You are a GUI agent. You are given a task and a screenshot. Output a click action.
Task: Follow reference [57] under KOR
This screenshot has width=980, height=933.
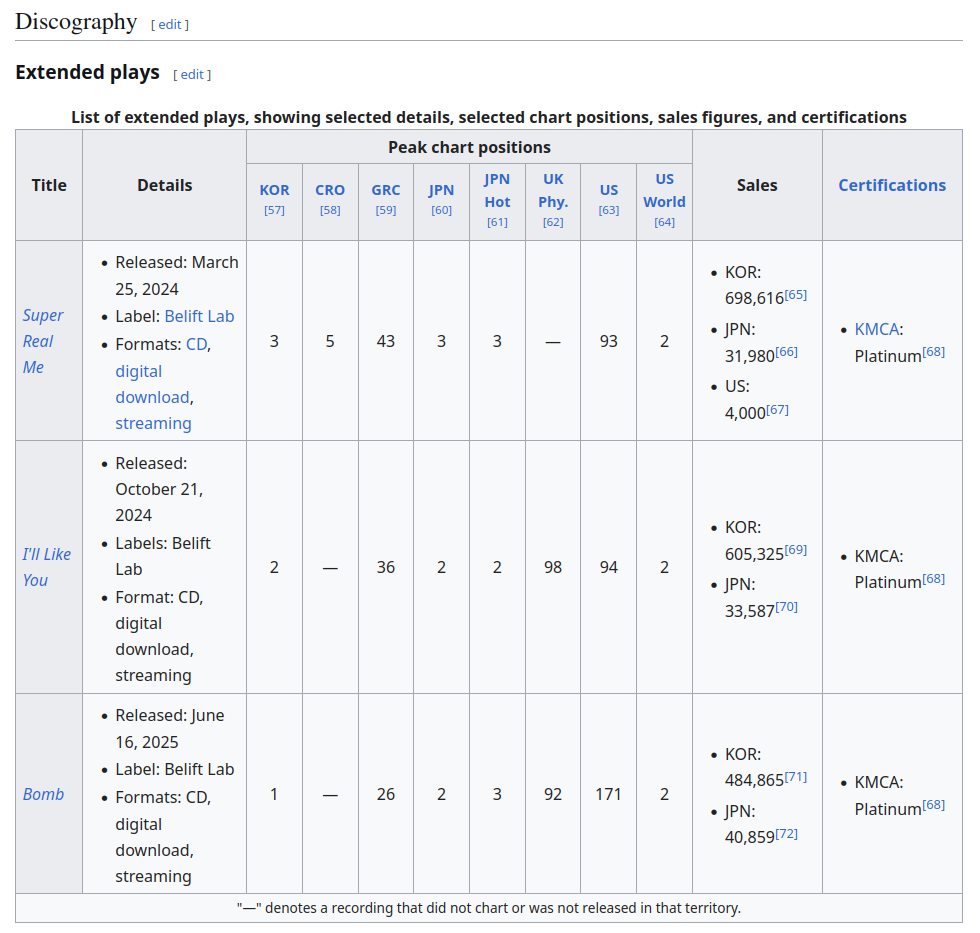(x=274, y=210)
